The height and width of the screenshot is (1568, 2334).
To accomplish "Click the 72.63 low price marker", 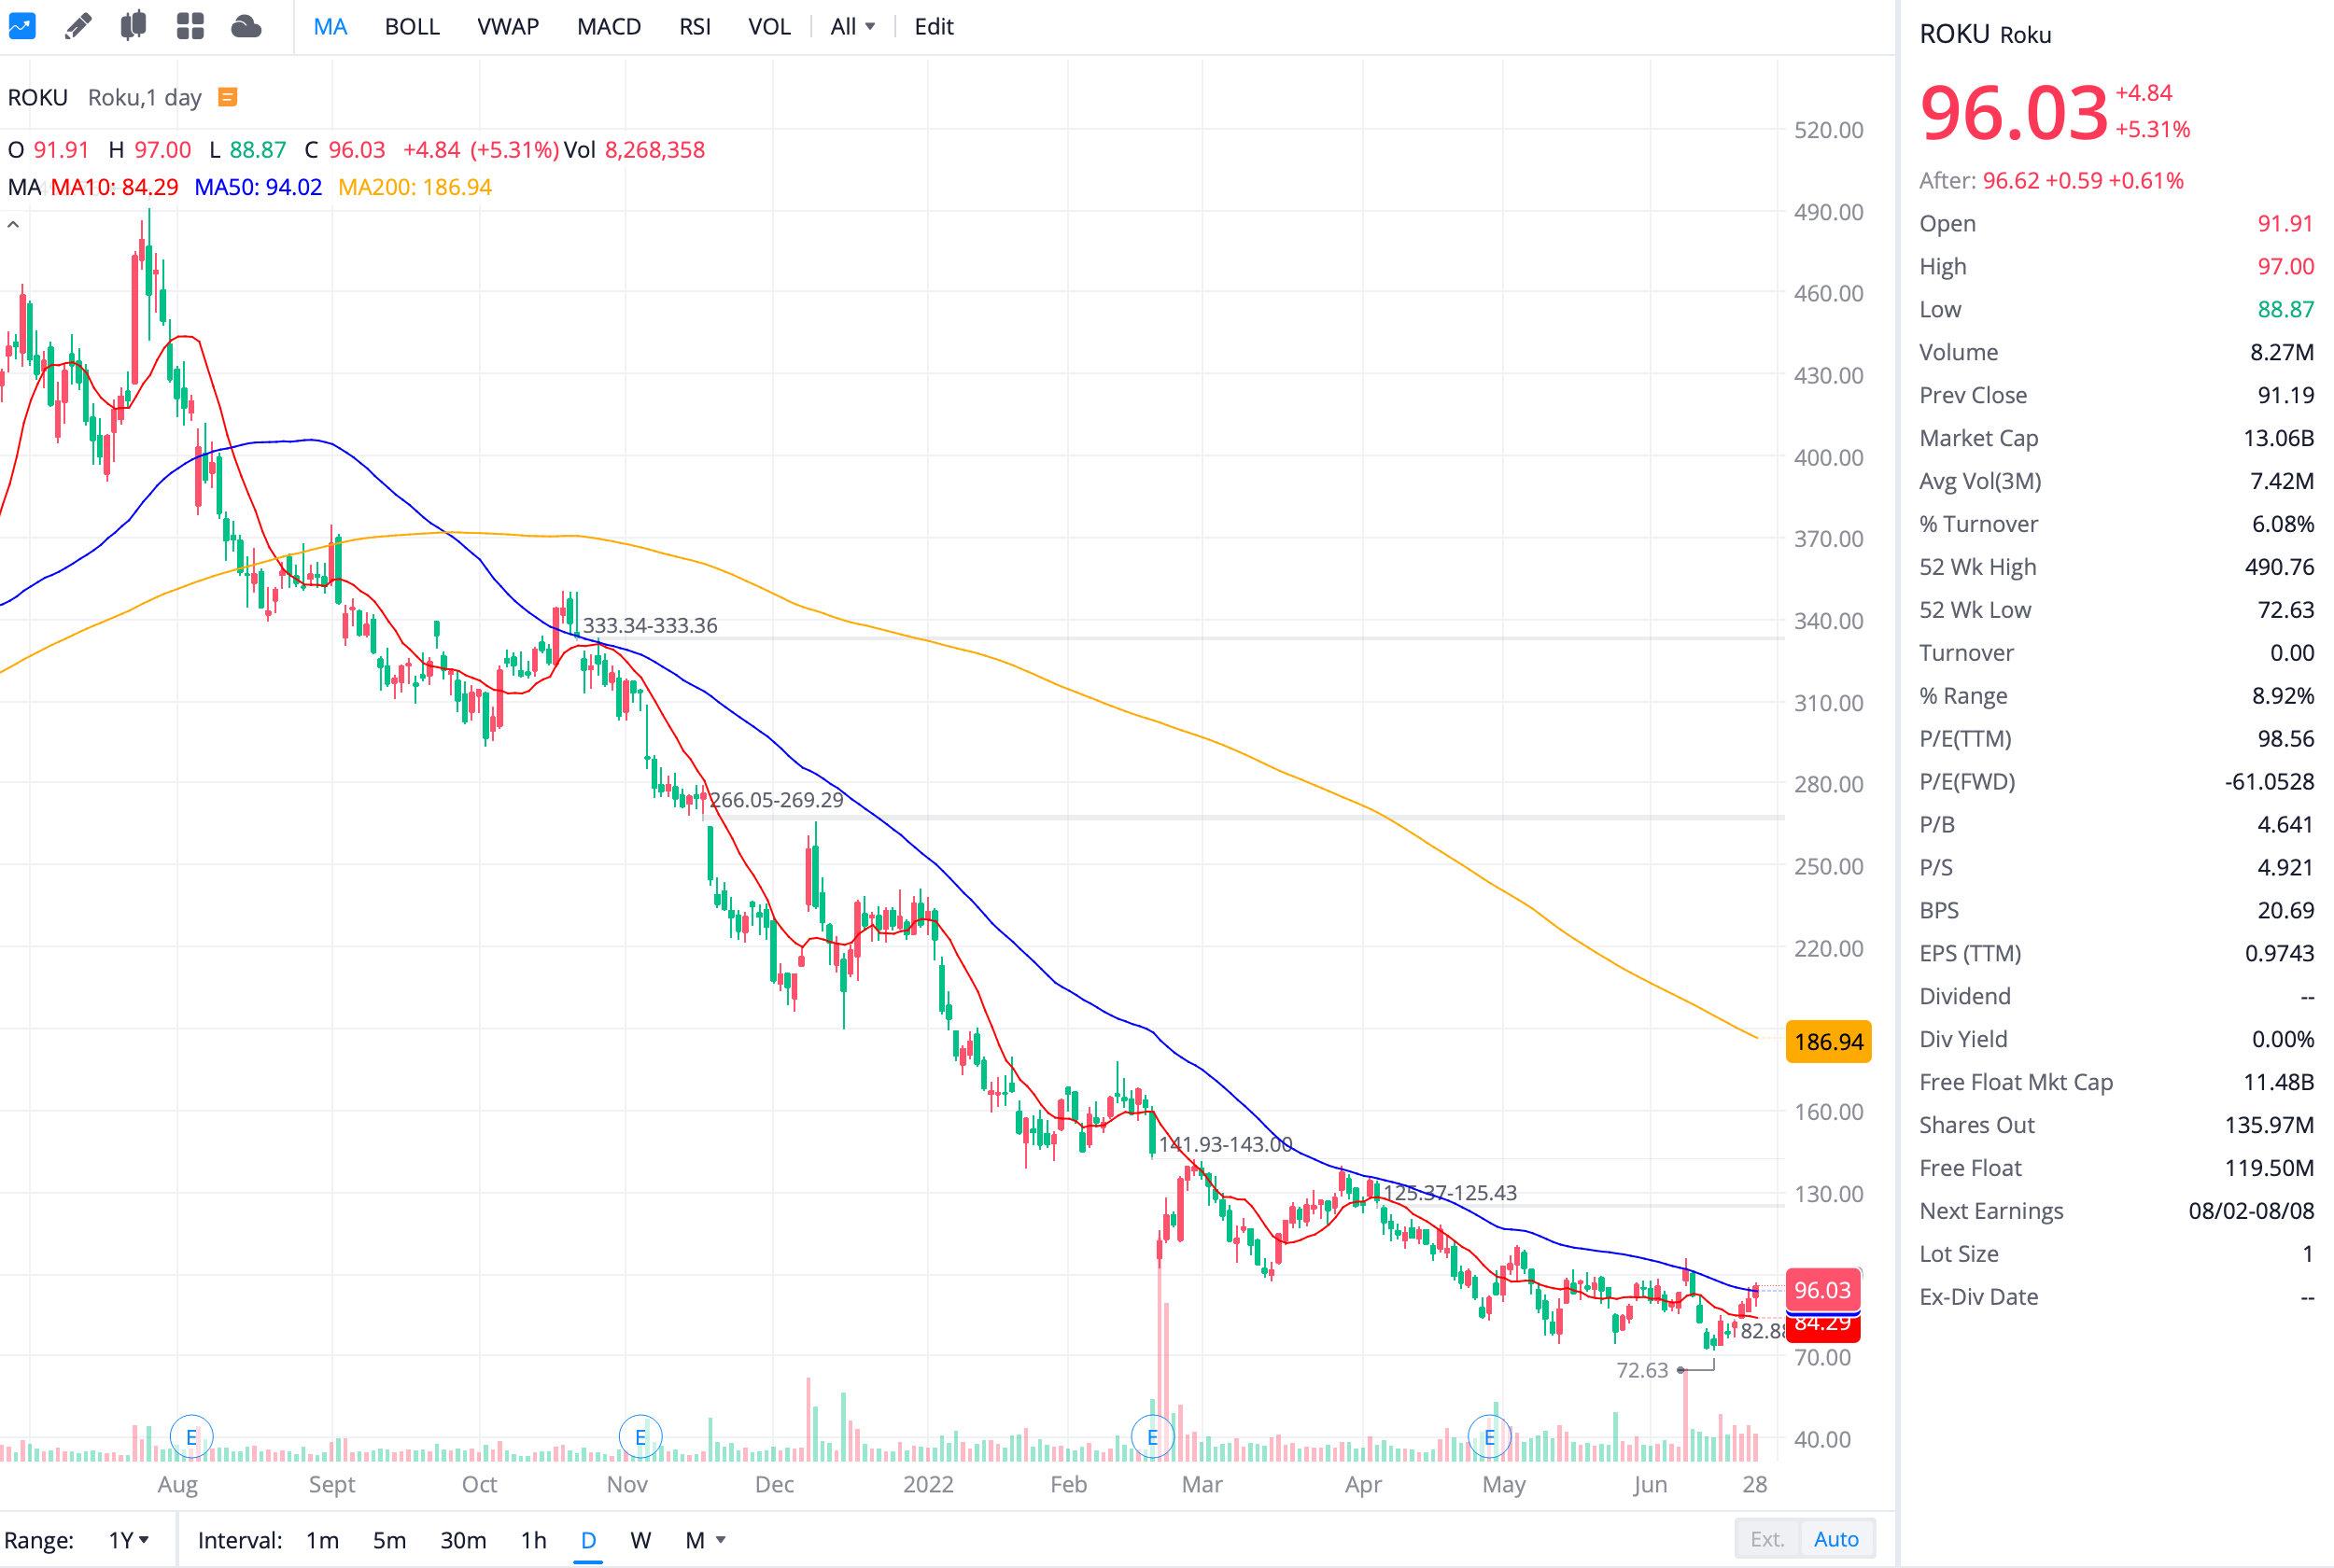I will tap(1641, 1370).
